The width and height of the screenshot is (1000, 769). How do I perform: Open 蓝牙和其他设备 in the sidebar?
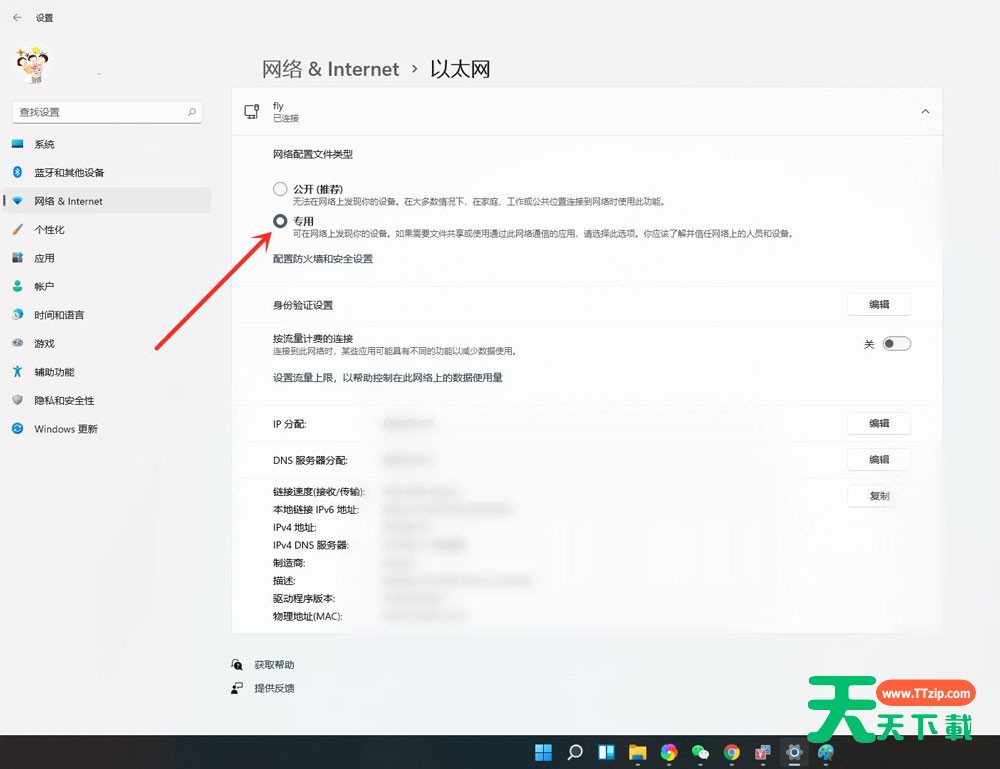[68, 172]
